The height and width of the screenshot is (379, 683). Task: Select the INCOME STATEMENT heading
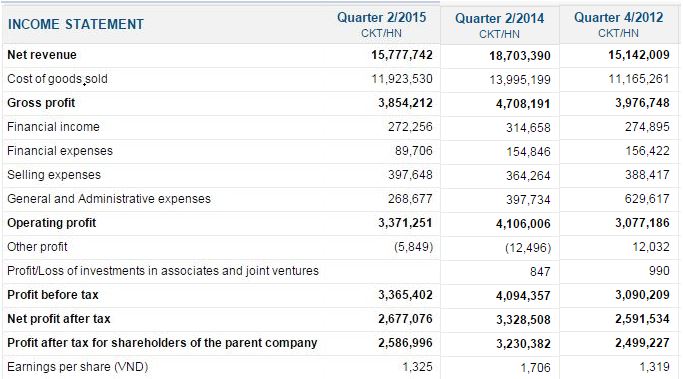point(76,24)
